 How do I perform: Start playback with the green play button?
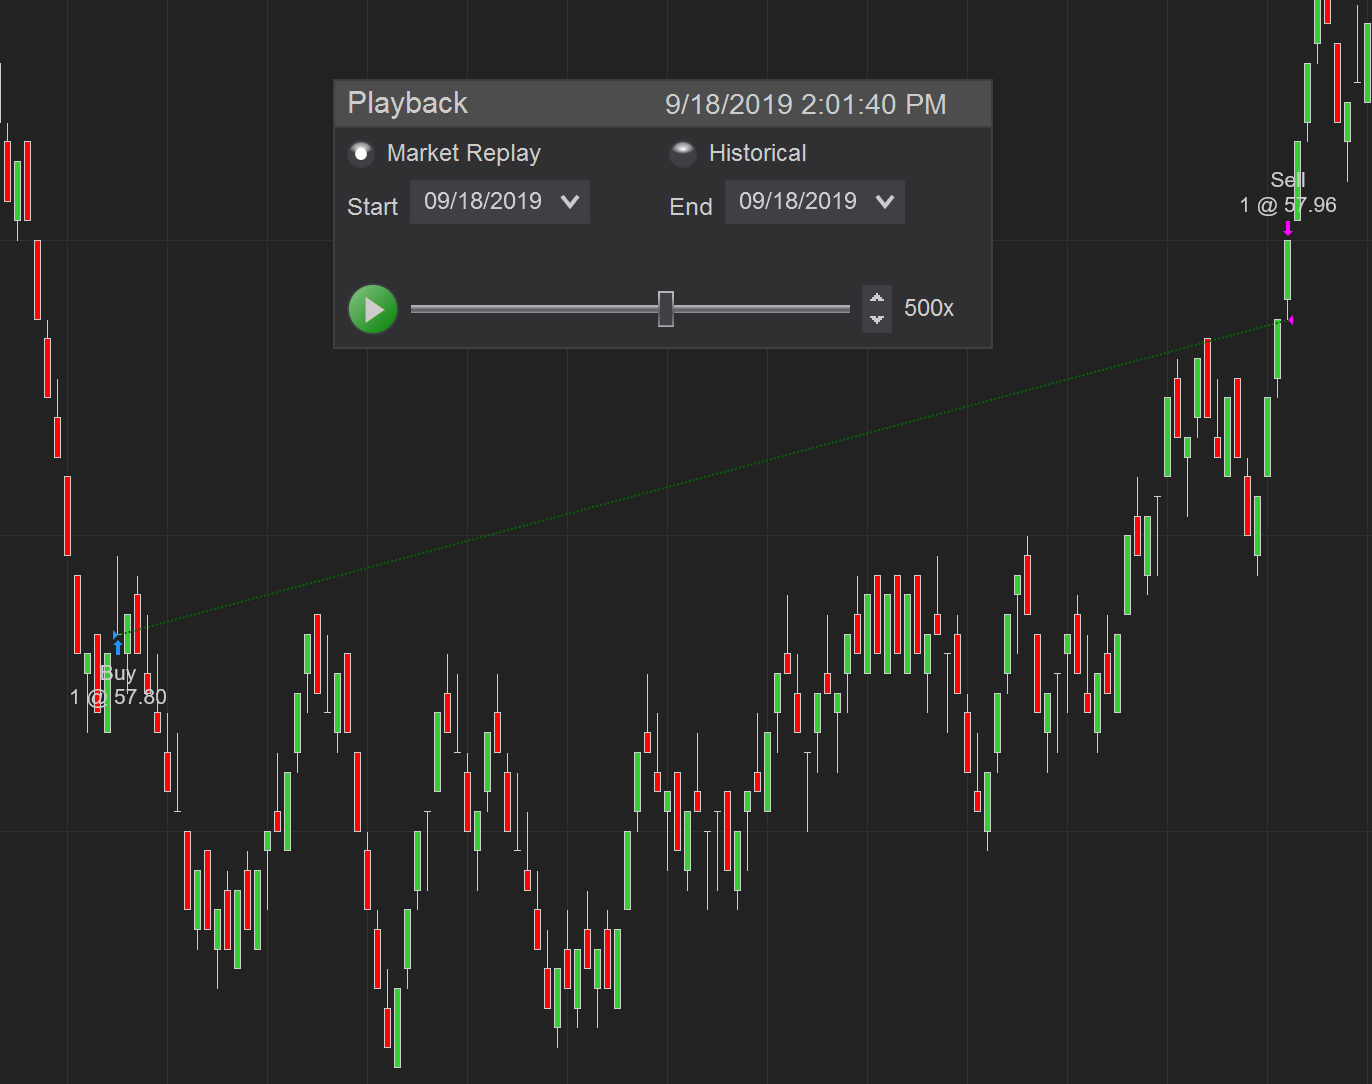pyautogui.click(x=373, y=309)
